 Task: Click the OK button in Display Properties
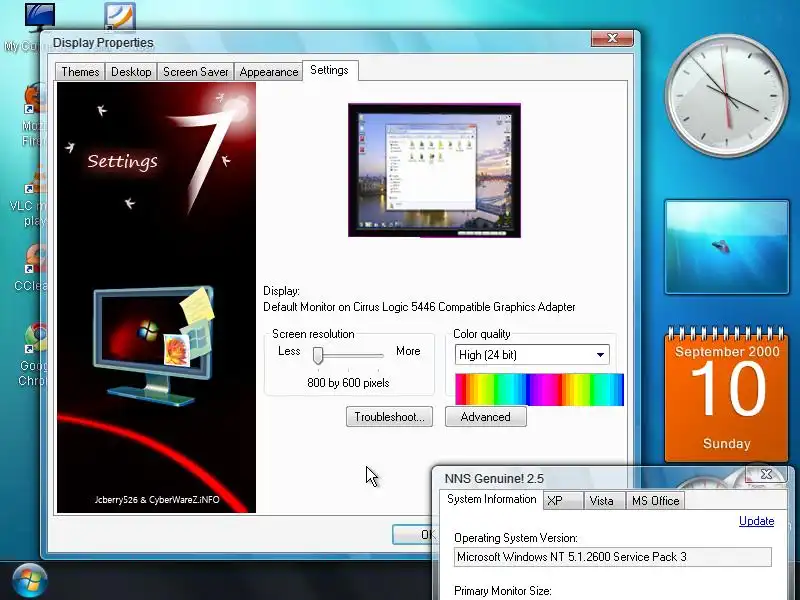pos(414,534)
